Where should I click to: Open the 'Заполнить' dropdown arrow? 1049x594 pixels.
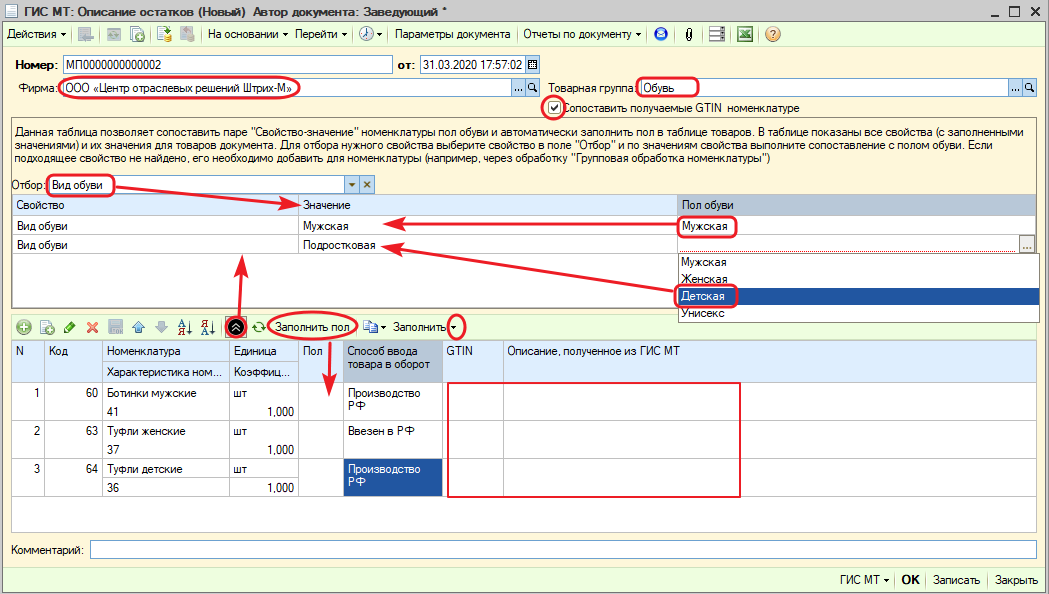pos(455,327)
